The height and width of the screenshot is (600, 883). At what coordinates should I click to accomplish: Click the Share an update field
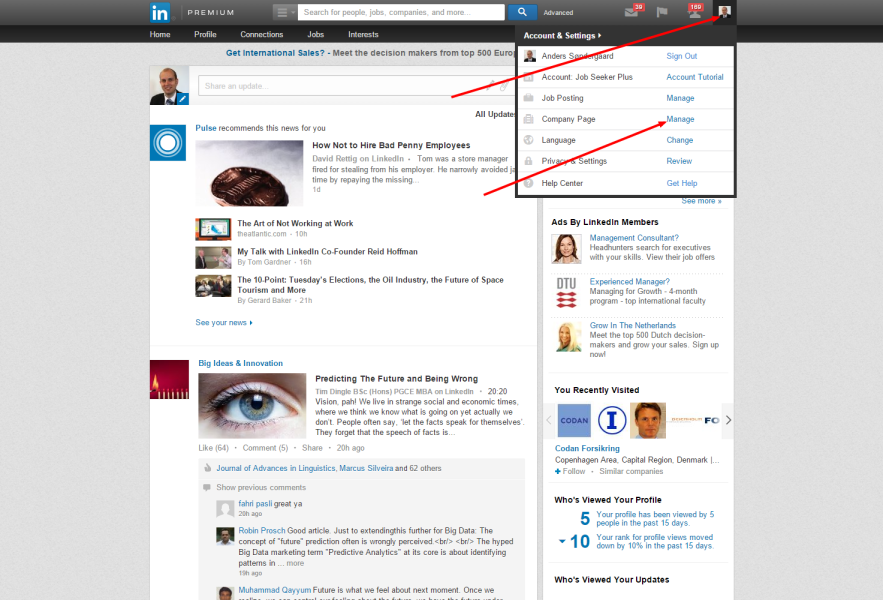click(x=356, y=86)
